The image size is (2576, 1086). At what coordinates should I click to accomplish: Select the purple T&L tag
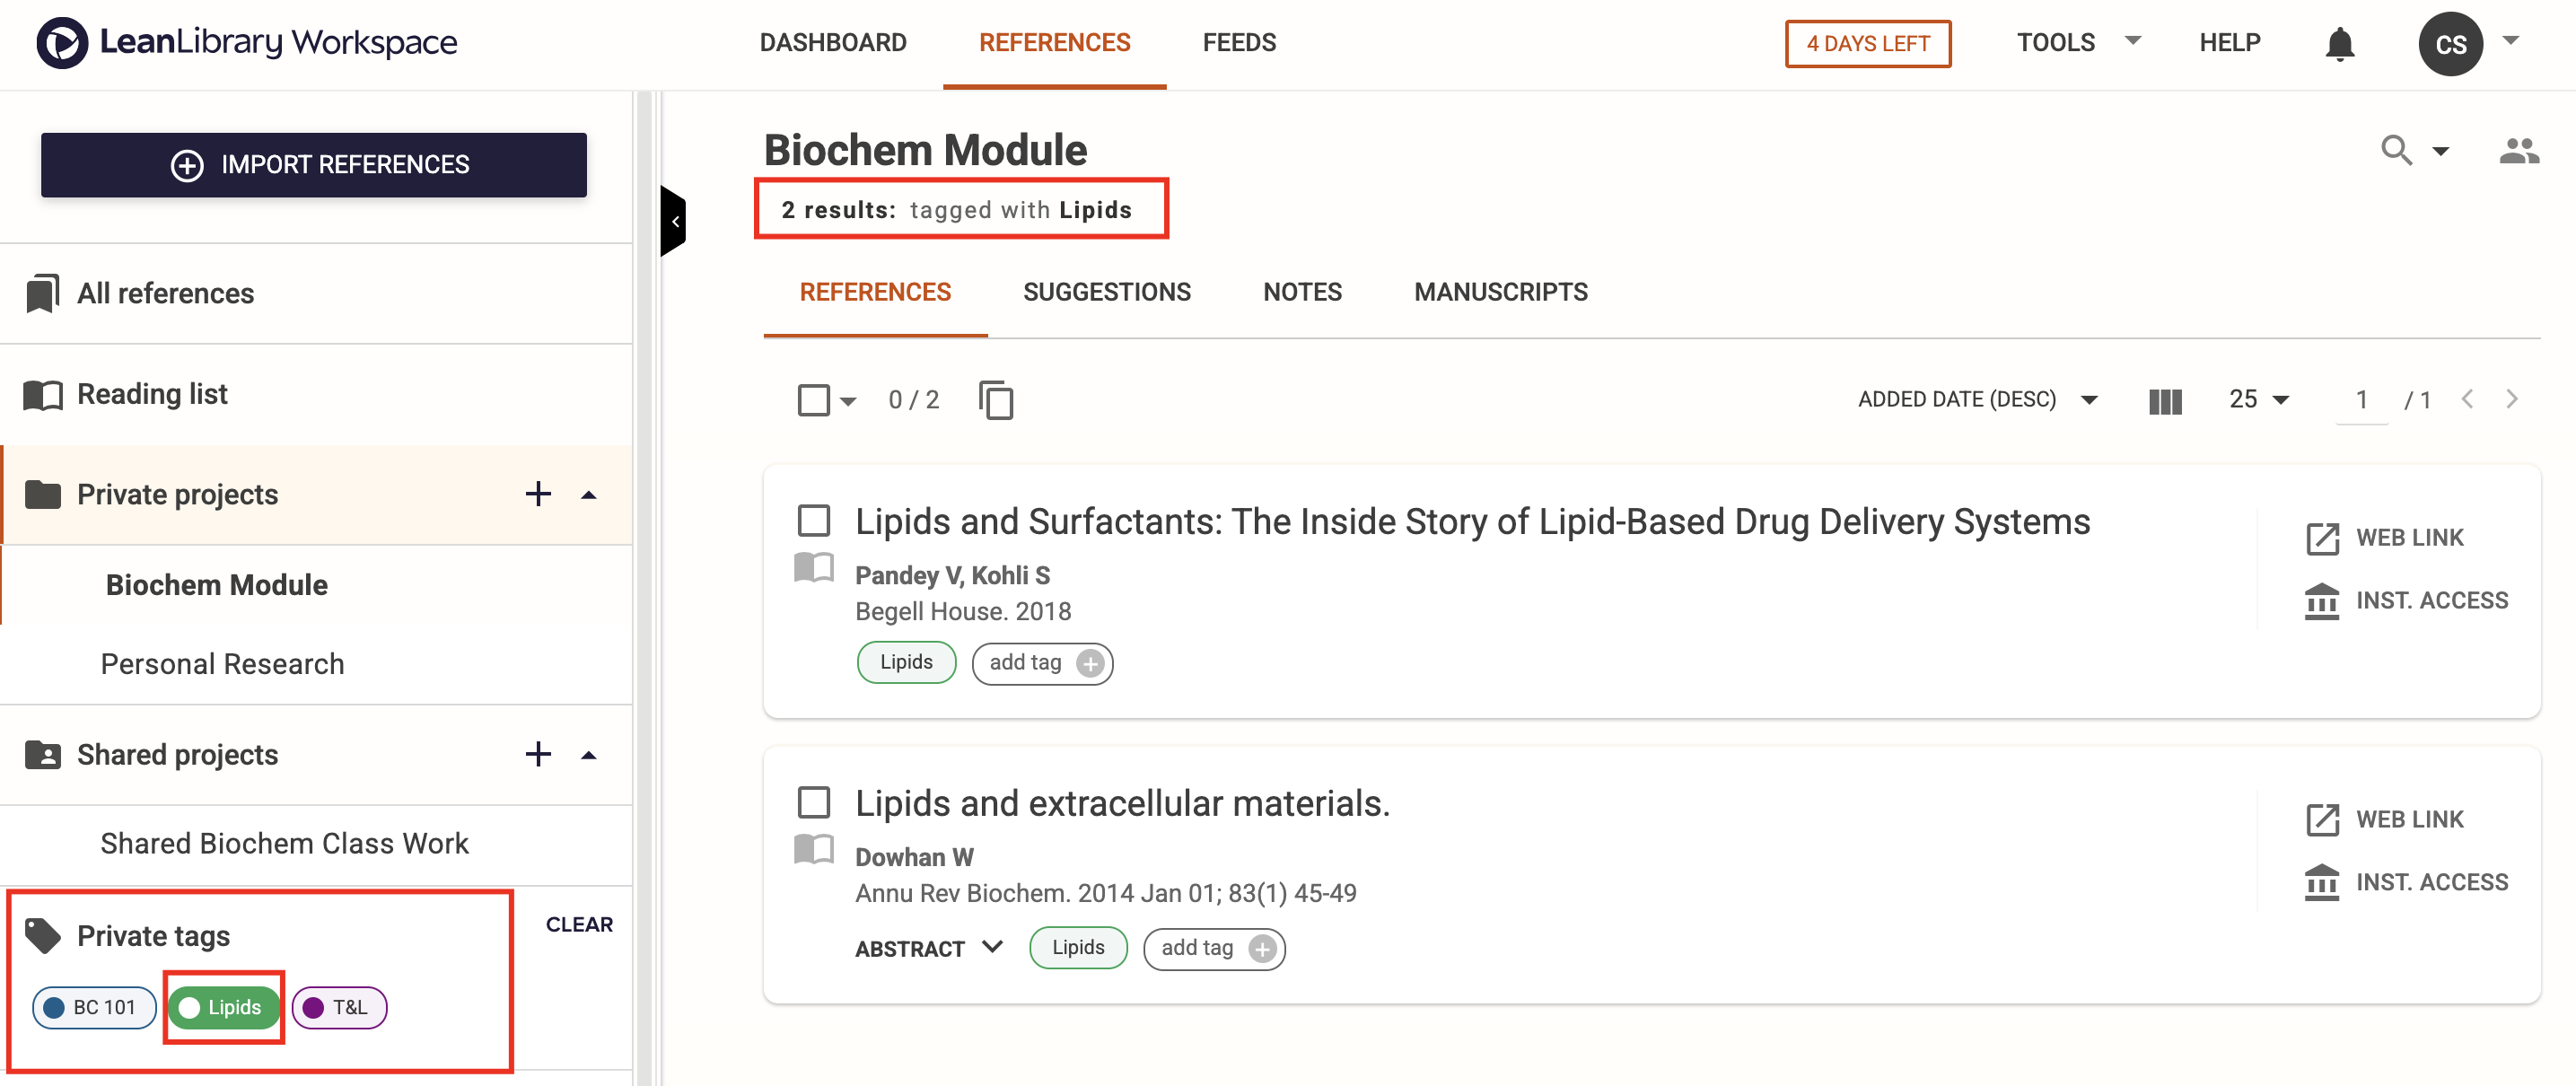339,1007
